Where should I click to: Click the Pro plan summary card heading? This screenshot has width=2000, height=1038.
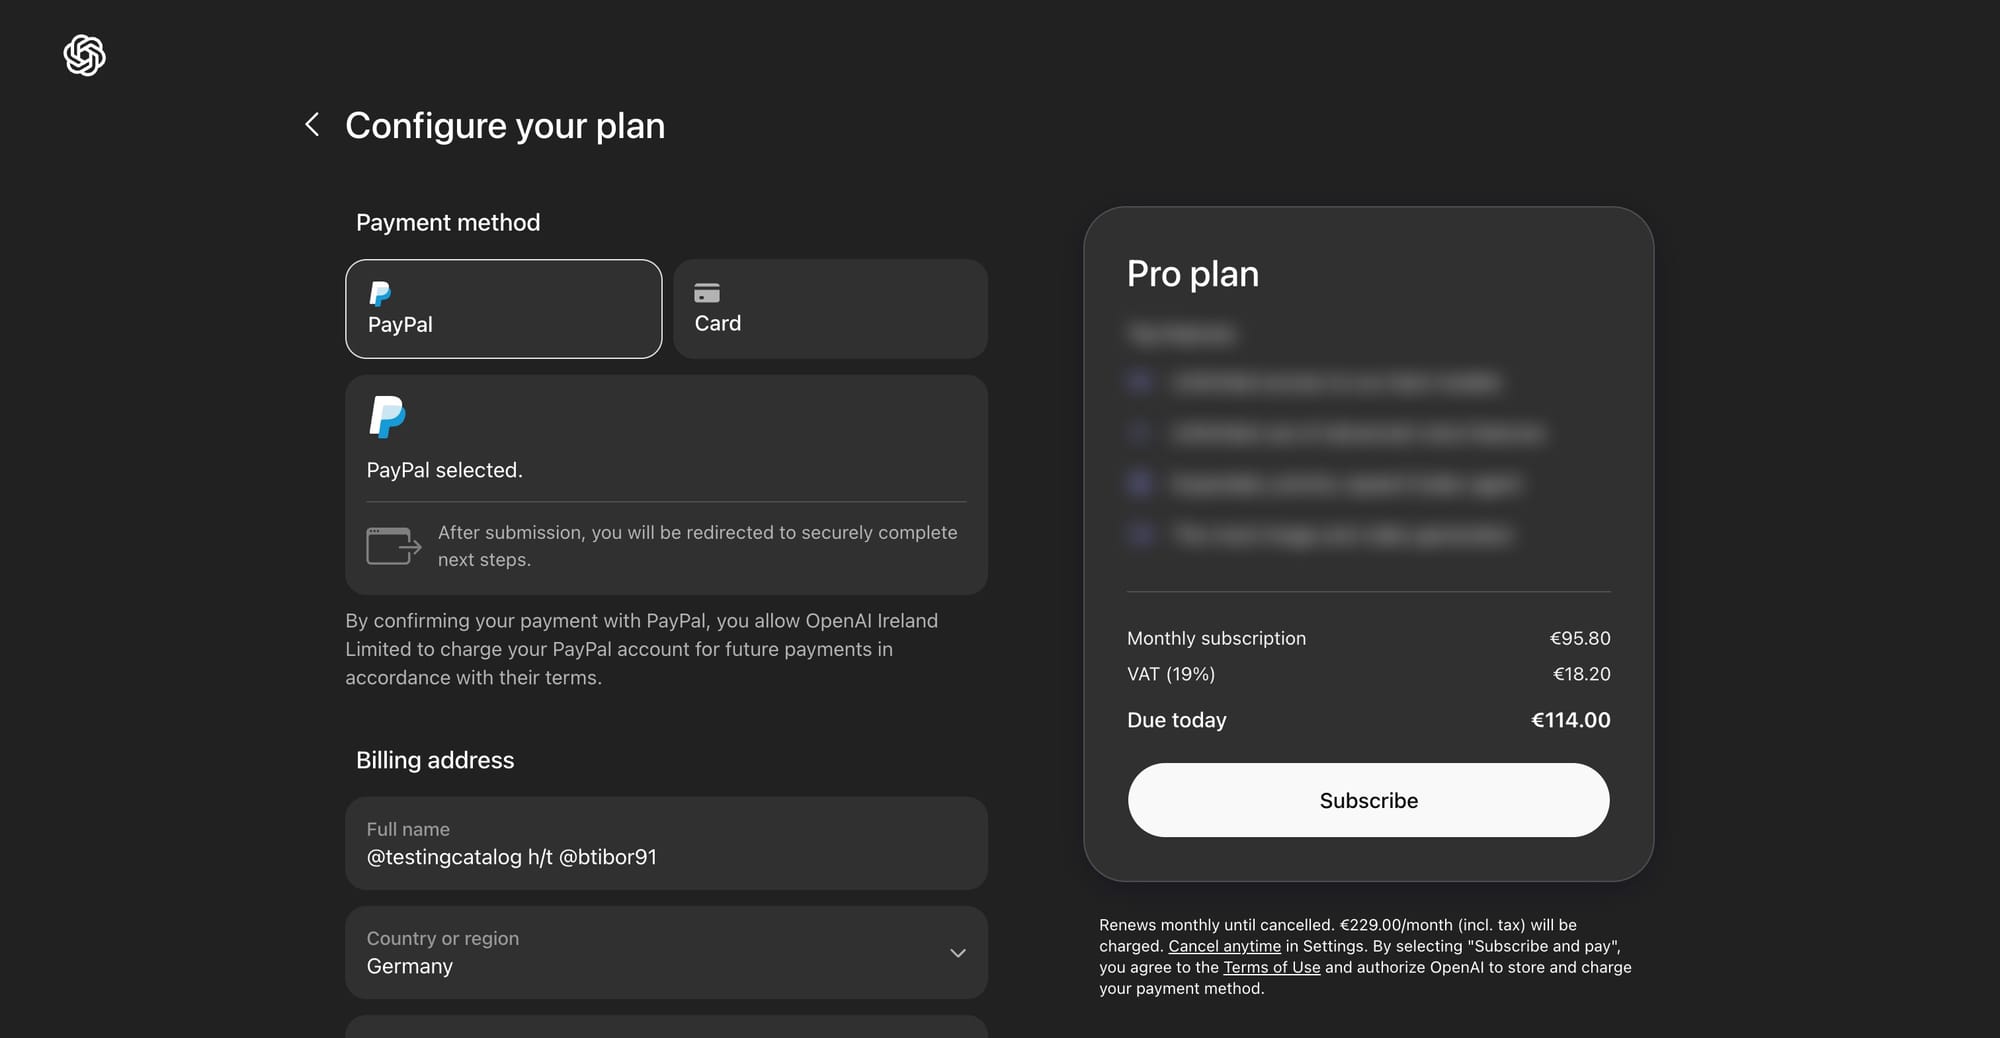click(x=1193, y=273)
